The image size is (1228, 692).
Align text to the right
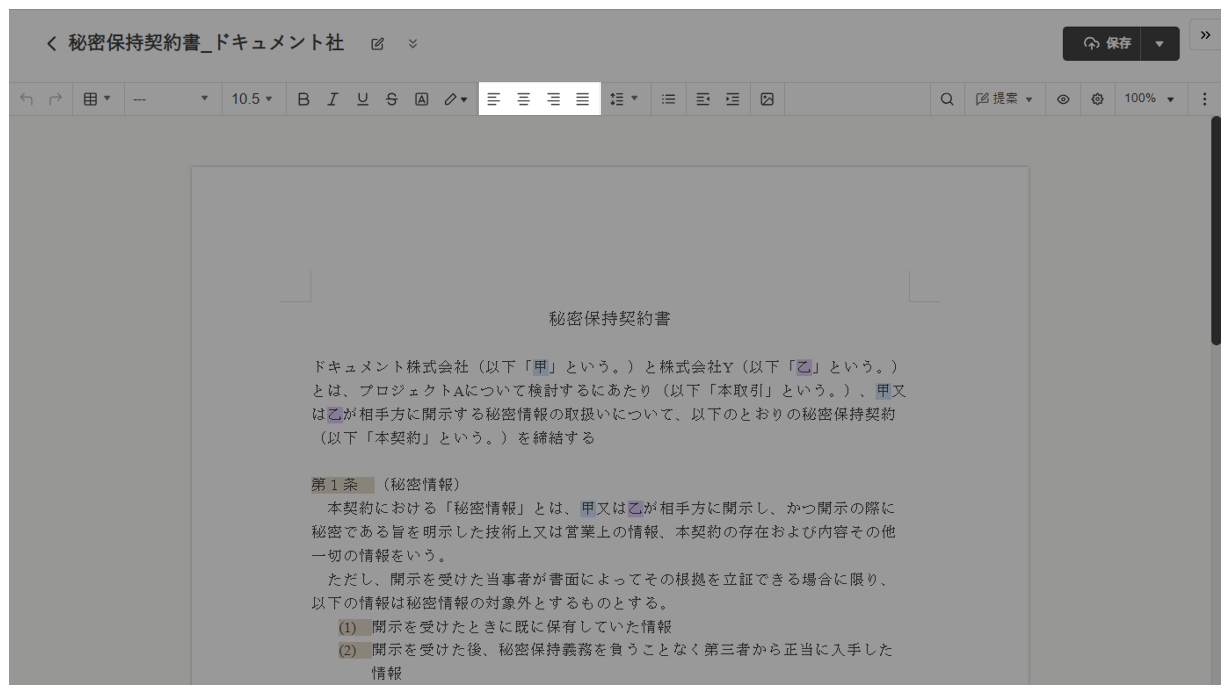point(553,99)
